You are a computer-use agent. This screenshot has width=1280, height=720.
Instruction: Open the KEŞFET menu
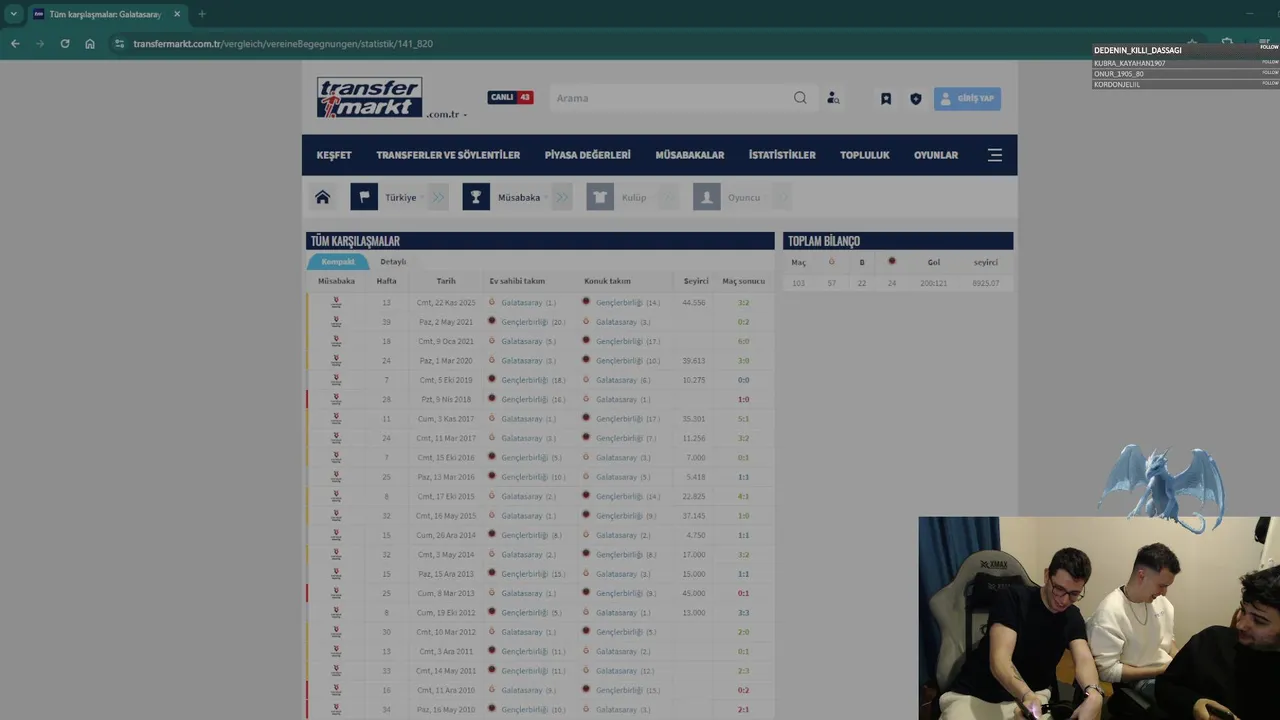[334, 155]
